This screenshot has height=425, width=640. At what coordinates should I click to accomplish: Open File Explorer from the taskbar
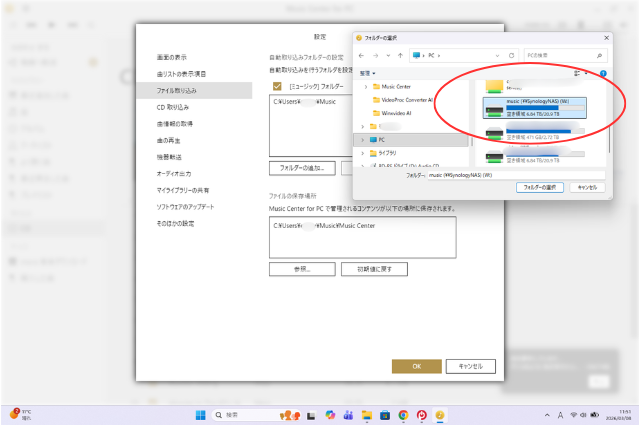click(367, 414)
